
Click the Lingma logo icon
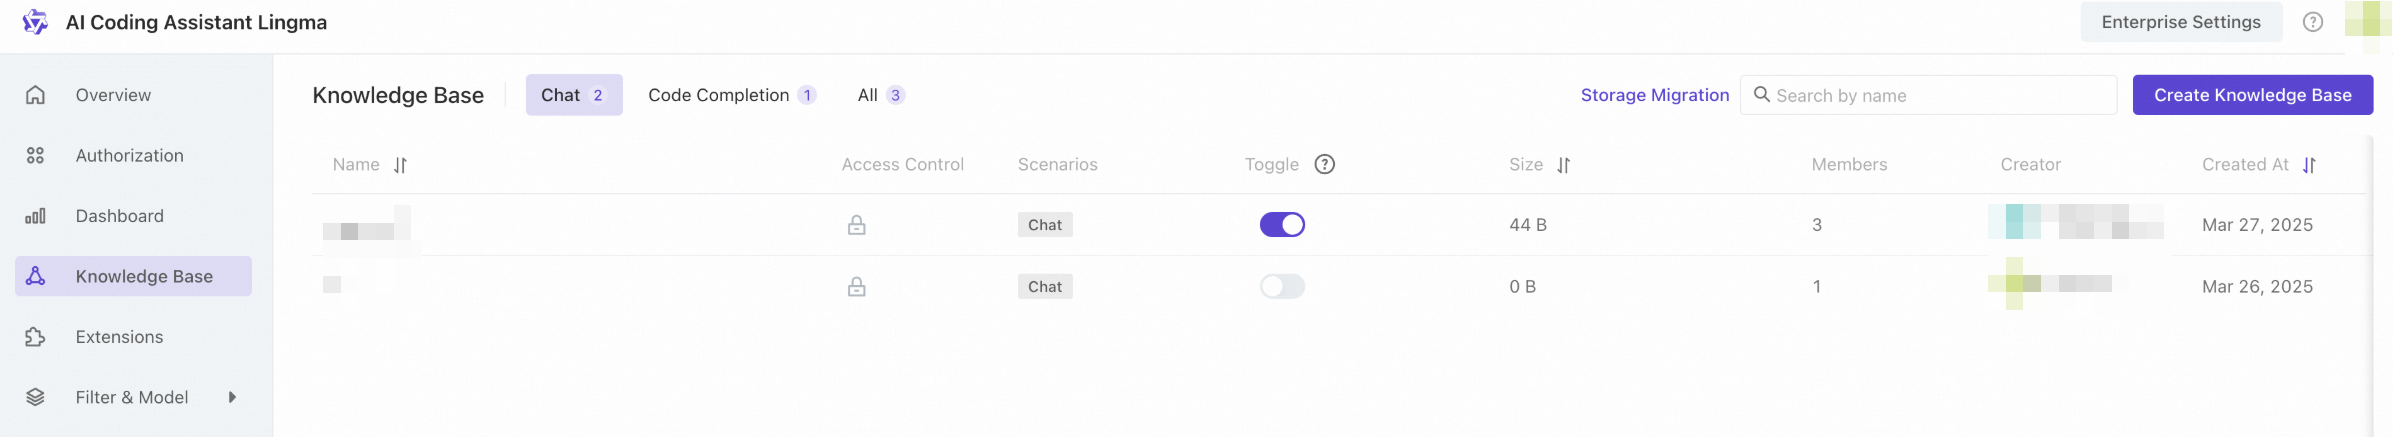[35, 22]
